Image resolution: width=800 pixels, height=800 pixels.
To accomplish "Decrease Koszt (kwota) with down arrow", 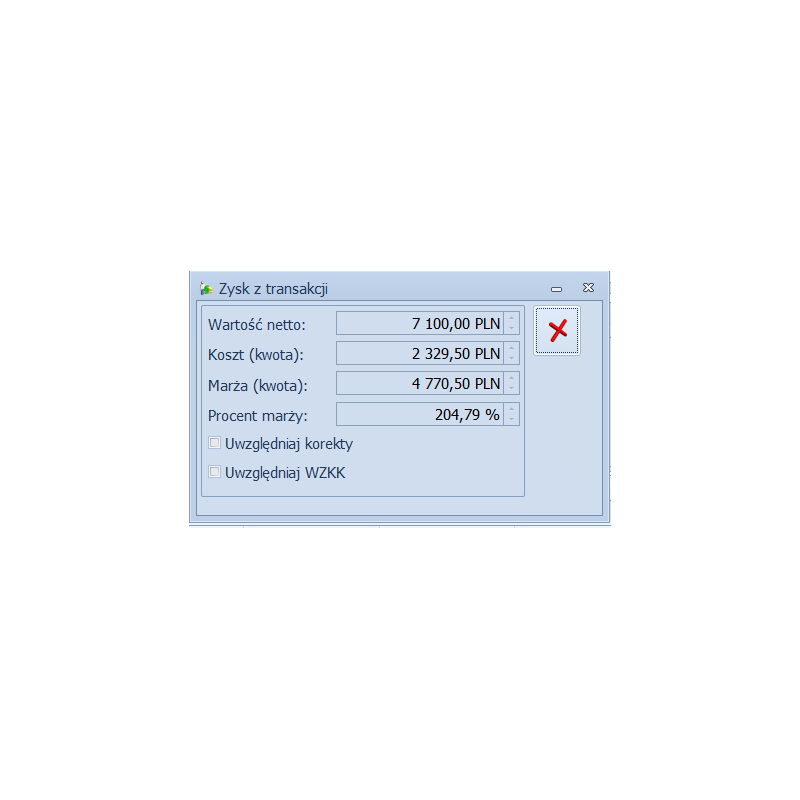I will (x=512, y=359).
